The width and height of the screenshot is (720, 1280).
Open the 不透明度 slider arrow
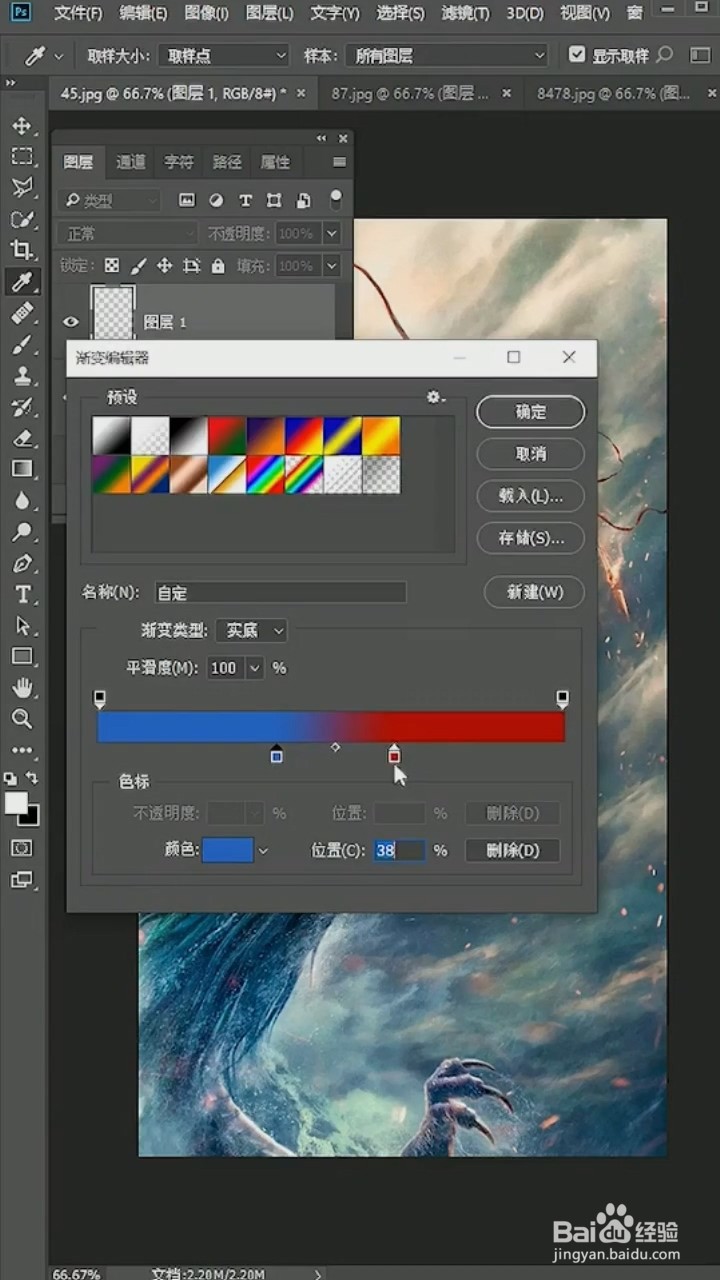[x=332, y=234]
